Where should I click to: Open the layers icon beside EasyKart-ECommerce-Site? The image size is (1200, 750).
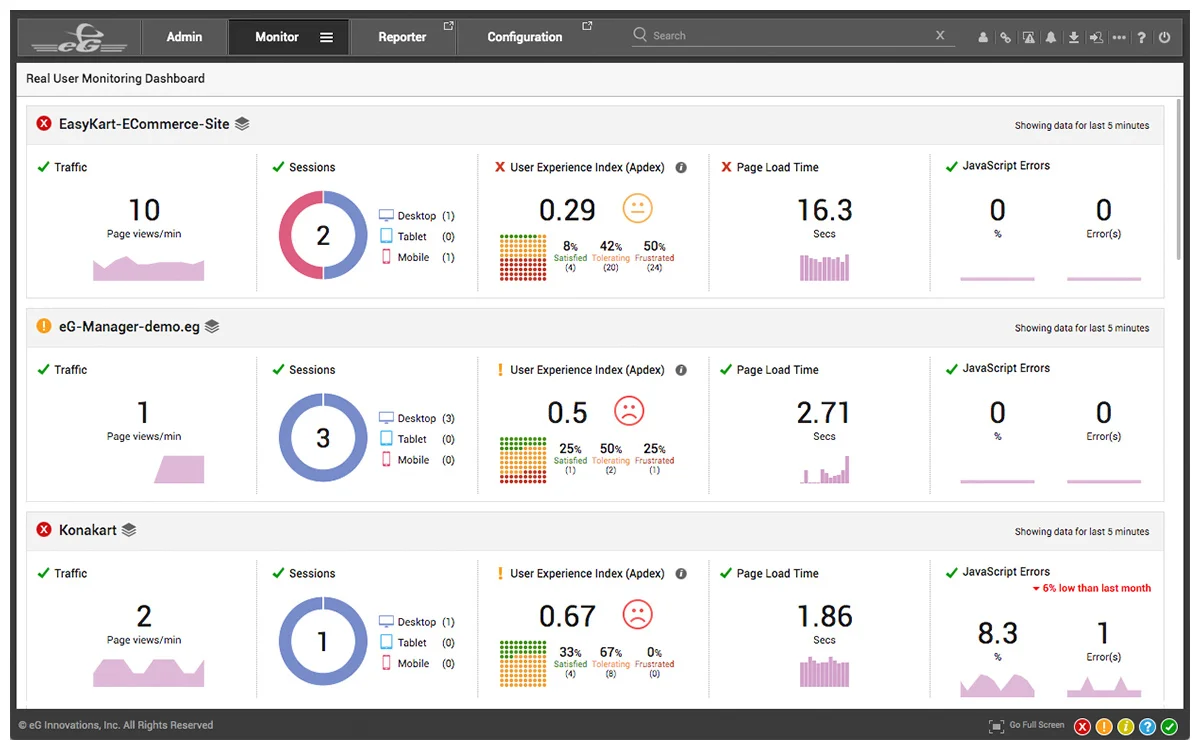[242, 124]
